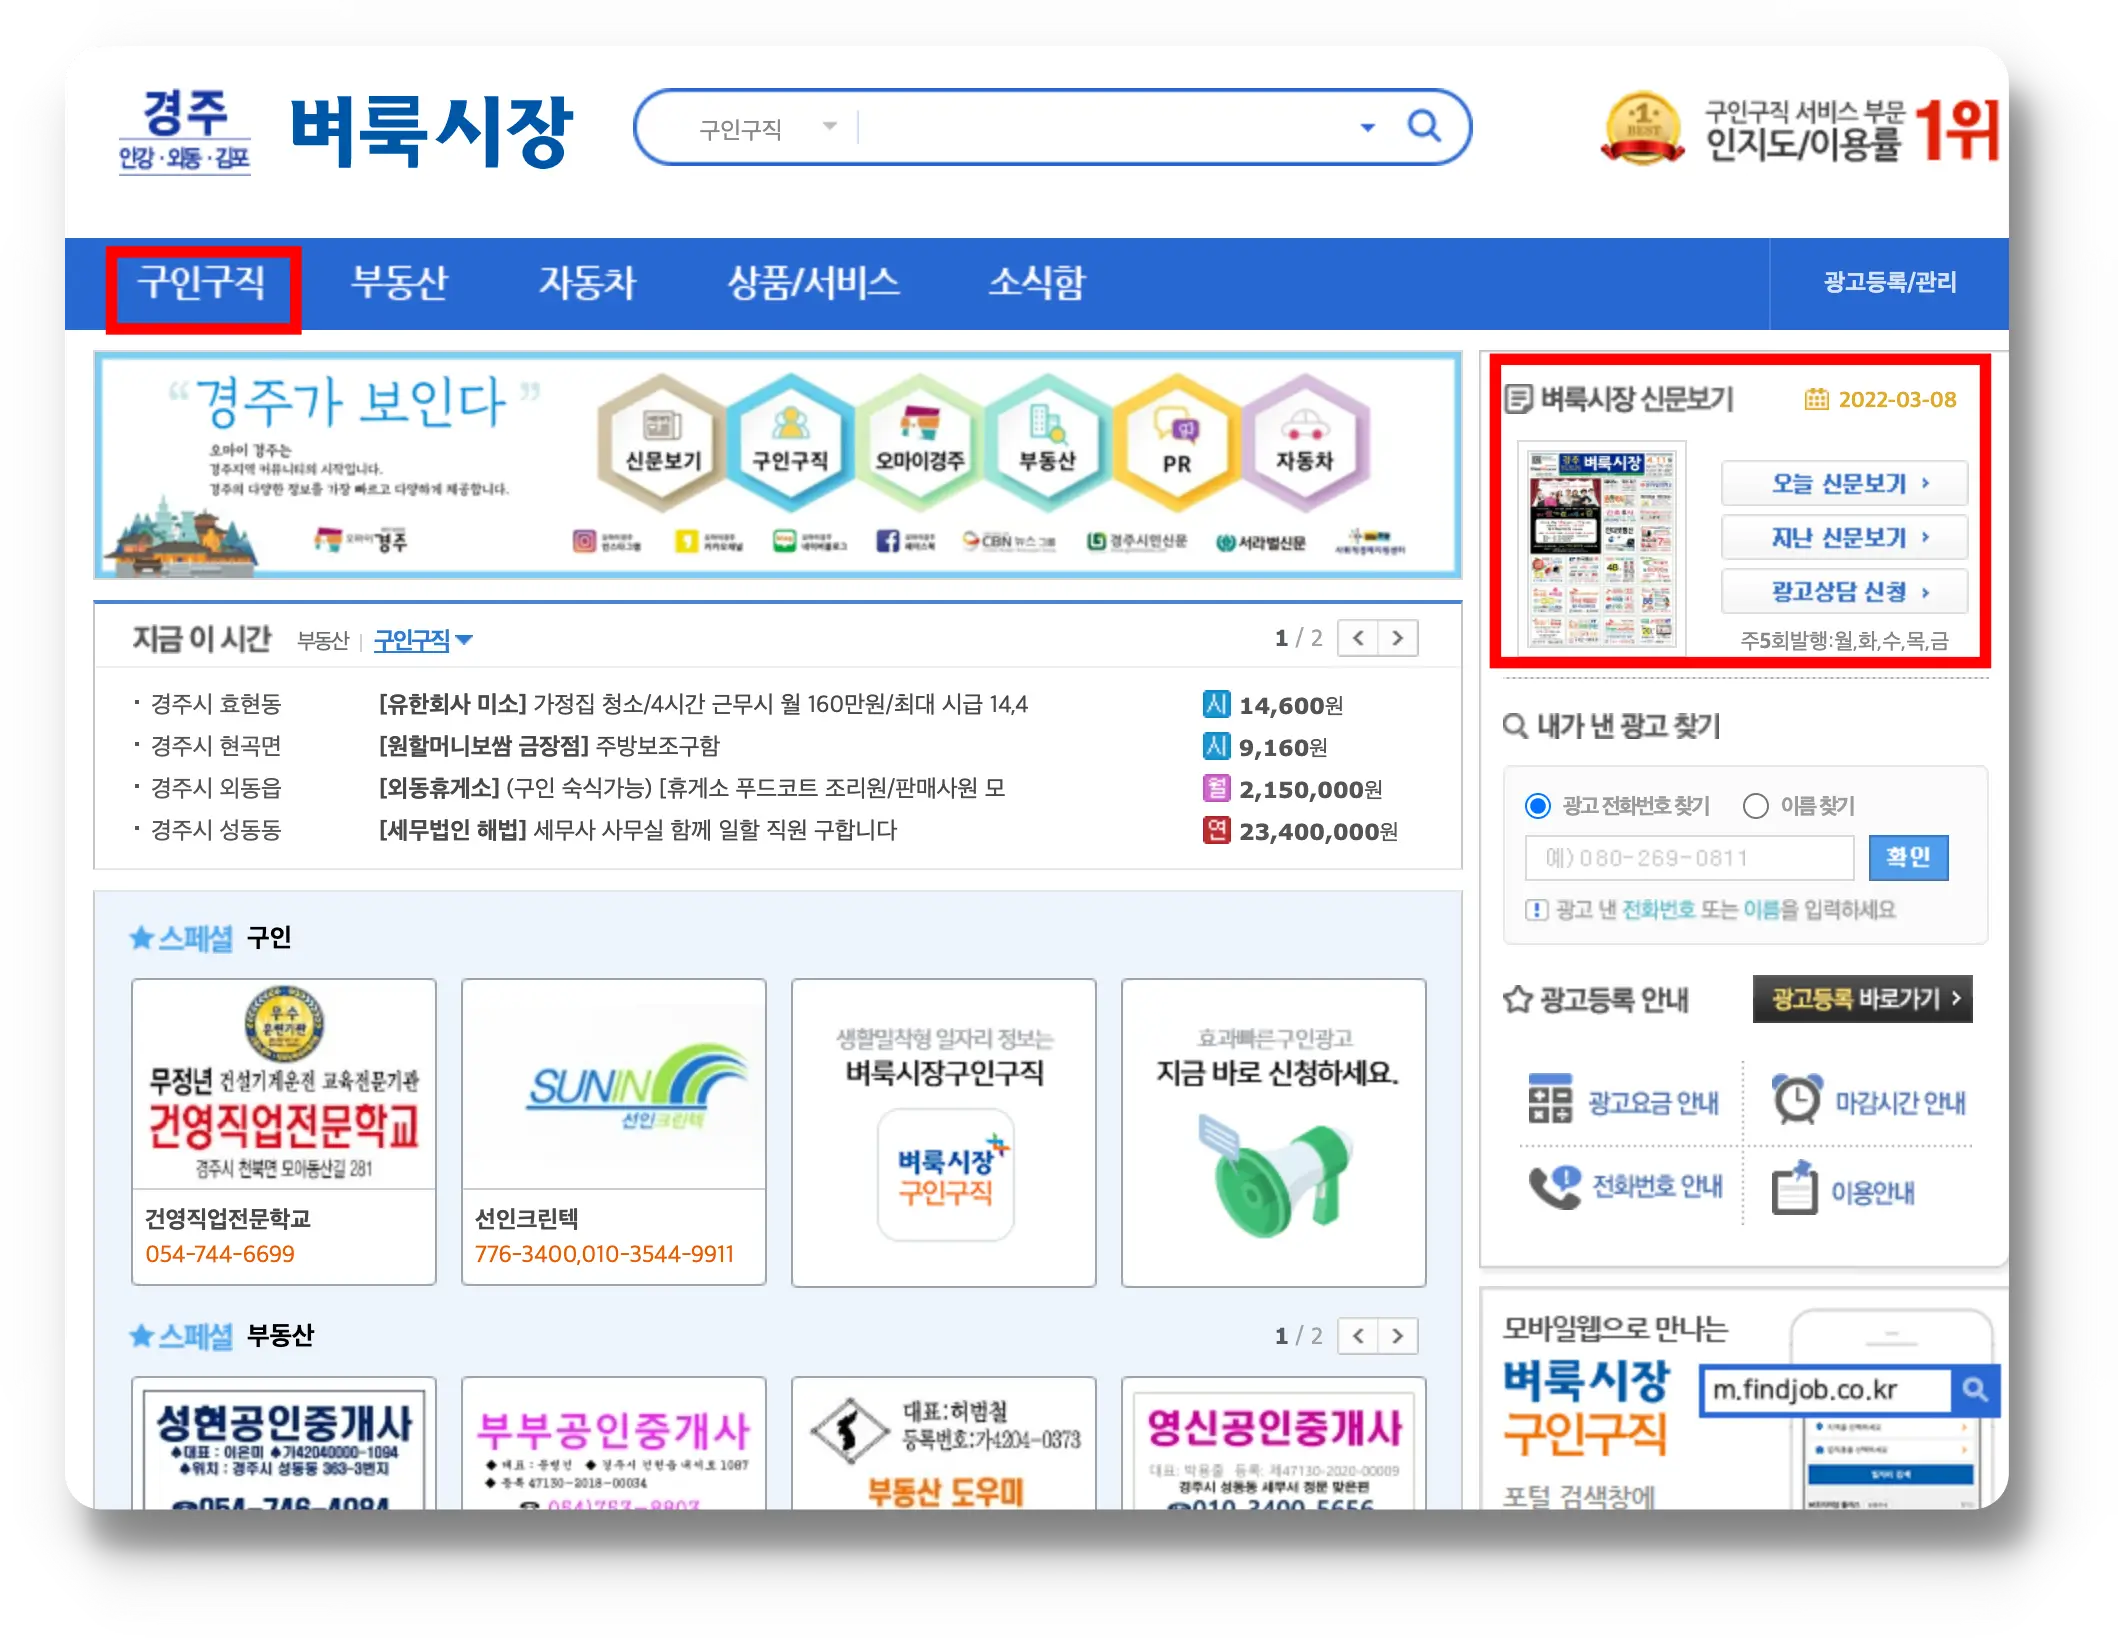The image size is (2118, 1638).
Task: Expand the search history arrow beside magnifier
Action: (x=1367, y=128)
